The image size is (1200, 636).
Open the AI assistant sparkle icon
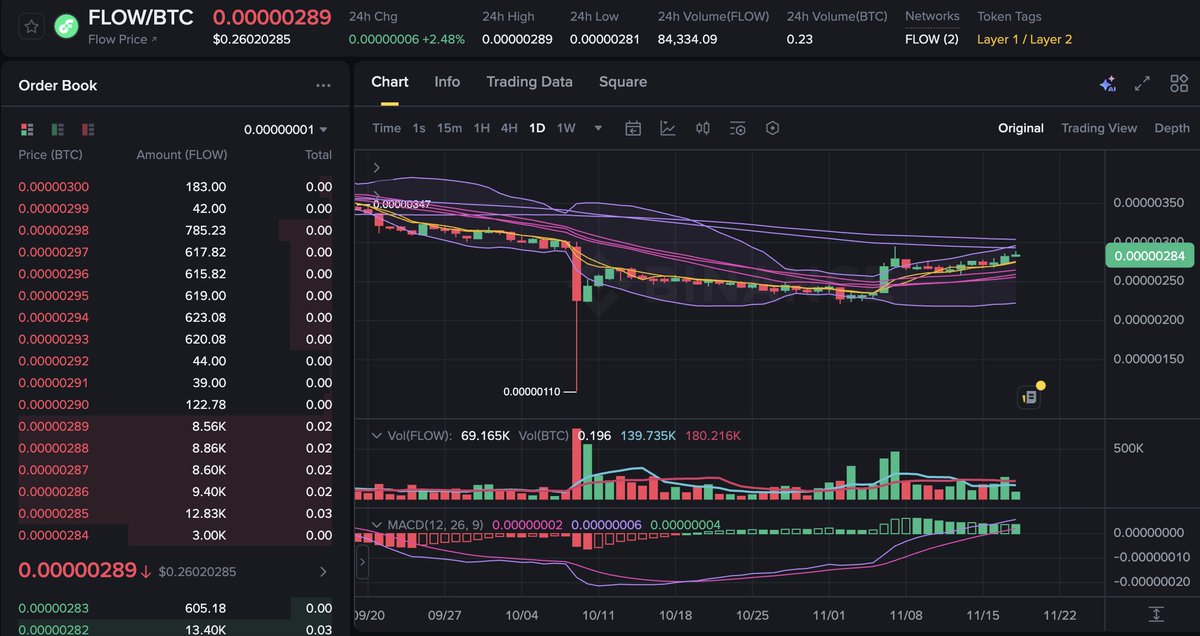click(1107, 84)
